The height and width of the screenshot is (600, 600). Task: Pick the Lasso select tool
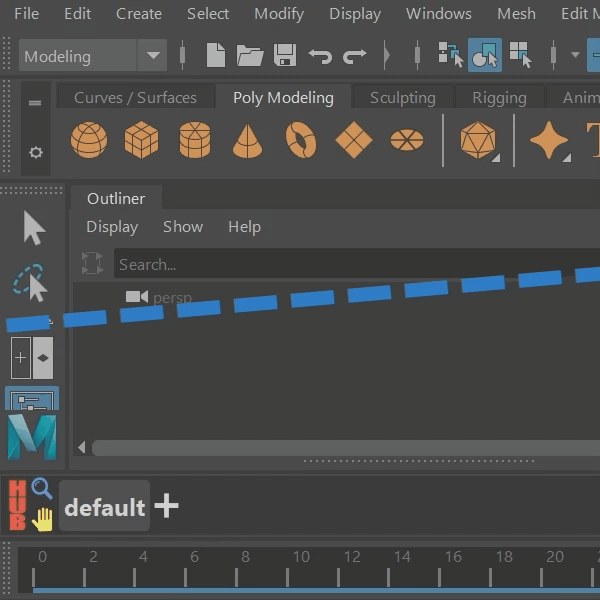point(30,283)
